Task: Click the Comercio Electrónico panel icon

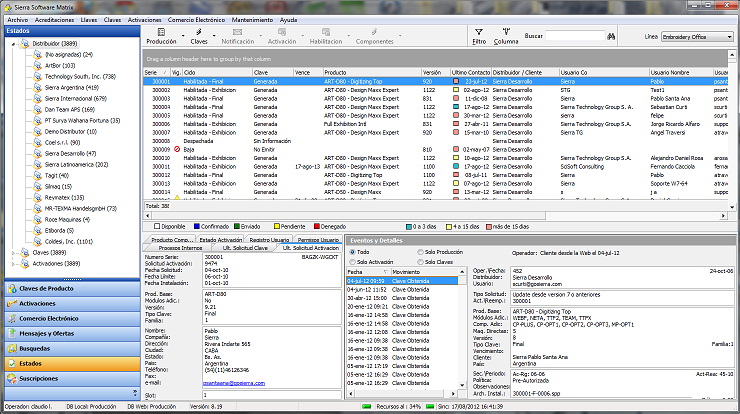Action: (12, 319)
